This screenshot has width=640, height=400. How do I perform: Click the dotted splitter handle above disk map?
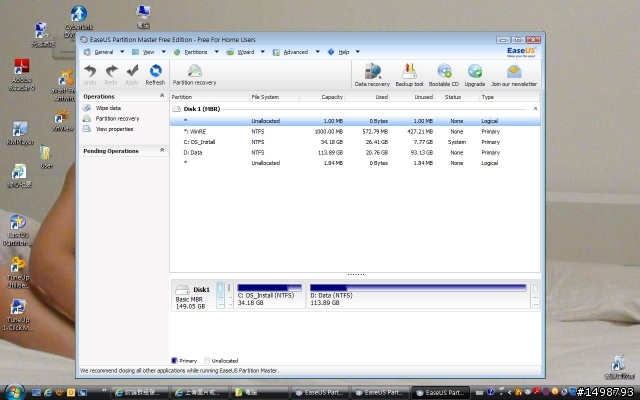pos(356,275)
